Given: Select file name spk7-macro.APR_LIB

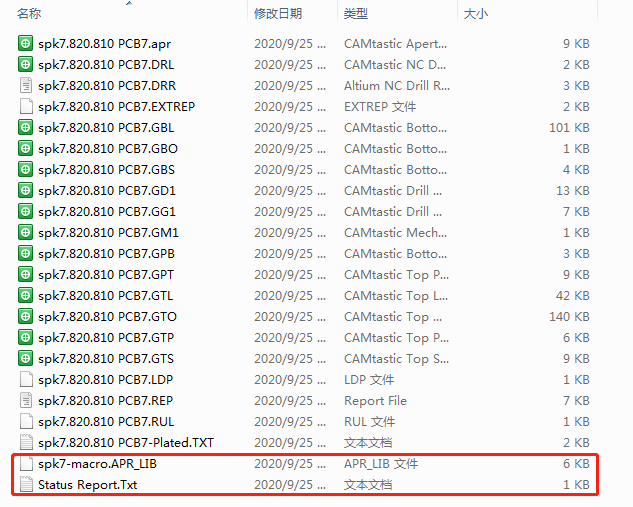Looking at the screenshot, I should coord(97,464).
